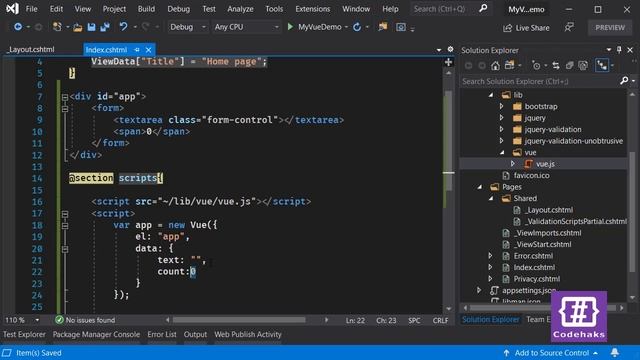The image size is (640, 360).
Task: Click the Redo icon
Action: coord(145,27)
